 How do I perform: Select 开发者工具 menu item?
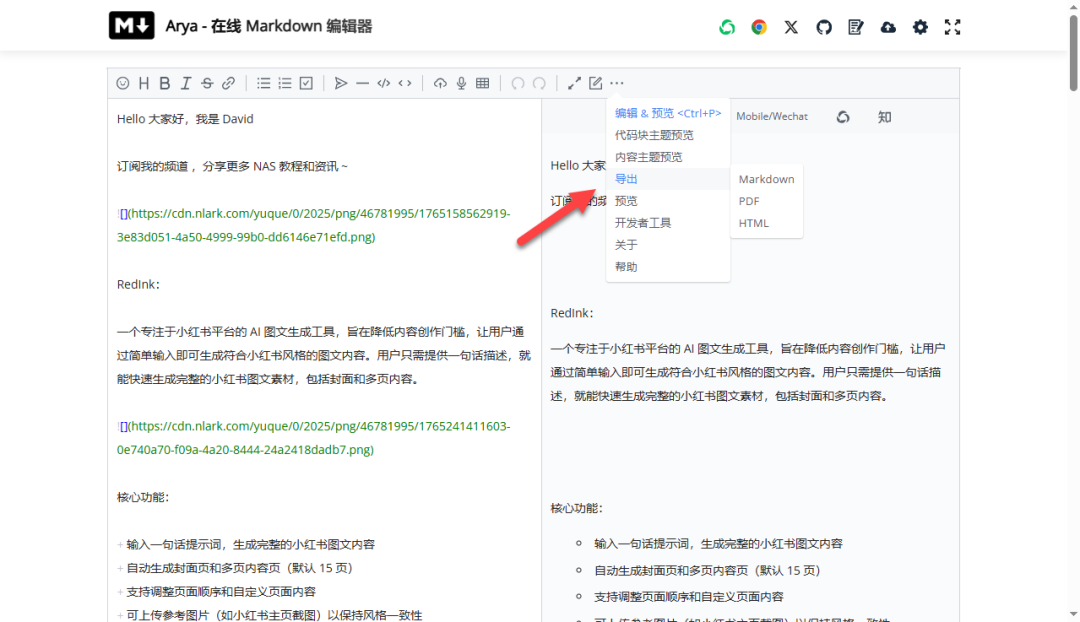[667, 223]
